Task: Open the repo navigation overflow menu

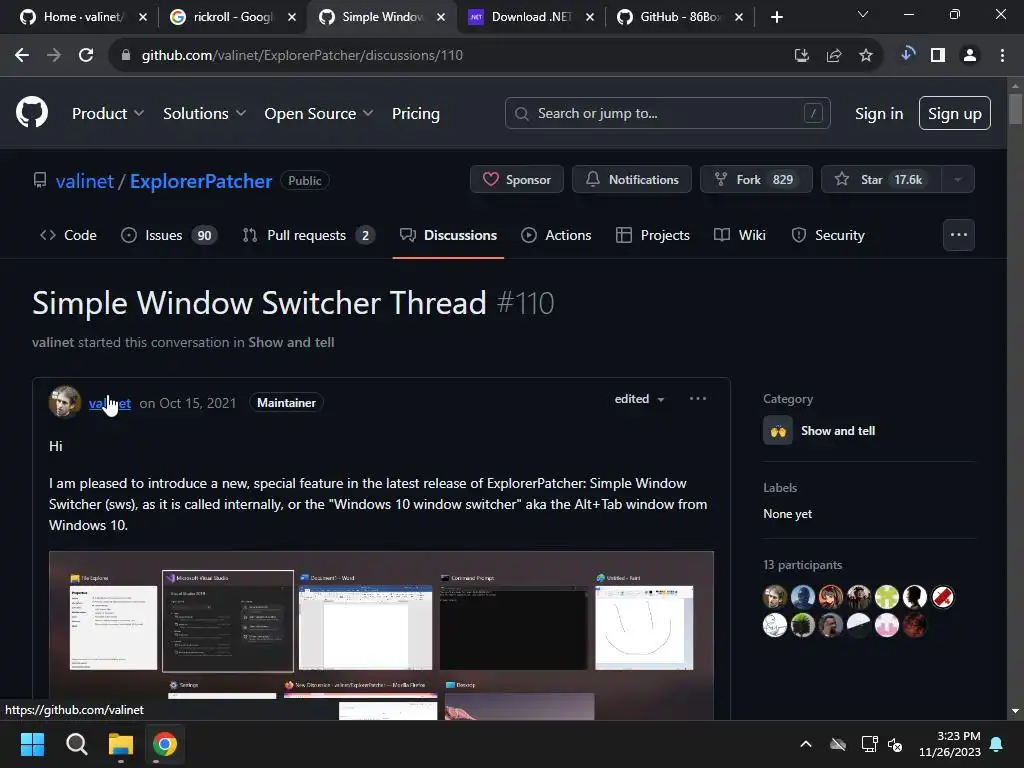Action: pos(959,235)
